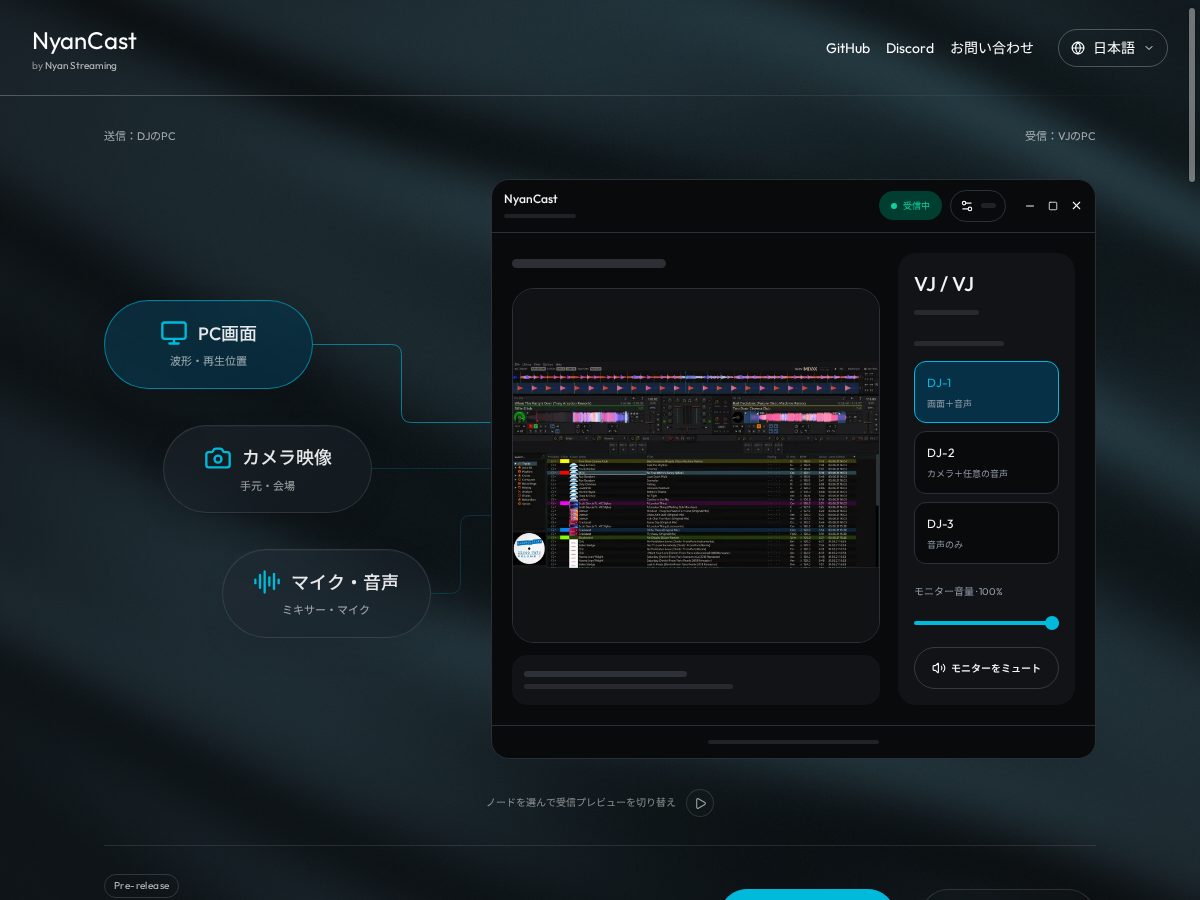Open the お問い合わせ contact link
The width and height of the screenshot is (1200, 900).
point(992,48)
